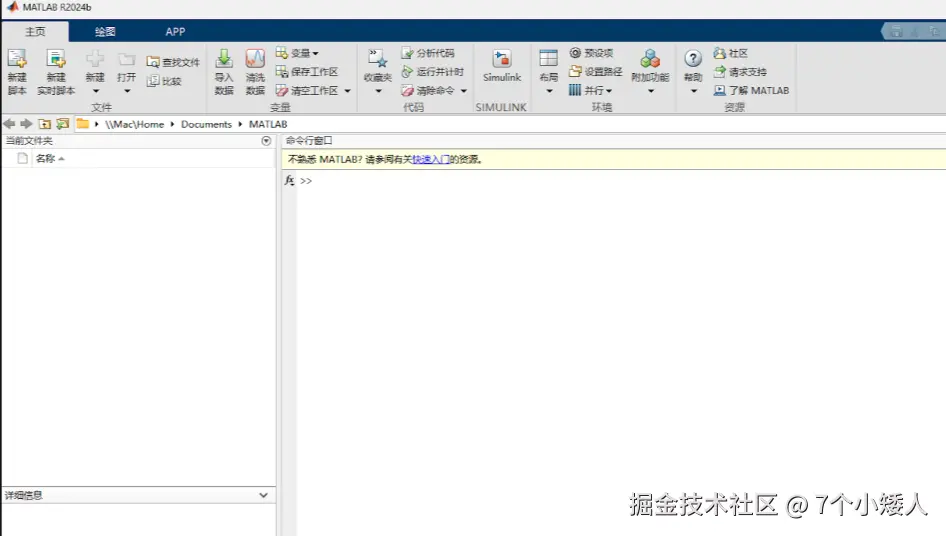946x536 pixels.
Task: Click the 清洗数据 (Clean Data) icon
Action: pos(255,59)
